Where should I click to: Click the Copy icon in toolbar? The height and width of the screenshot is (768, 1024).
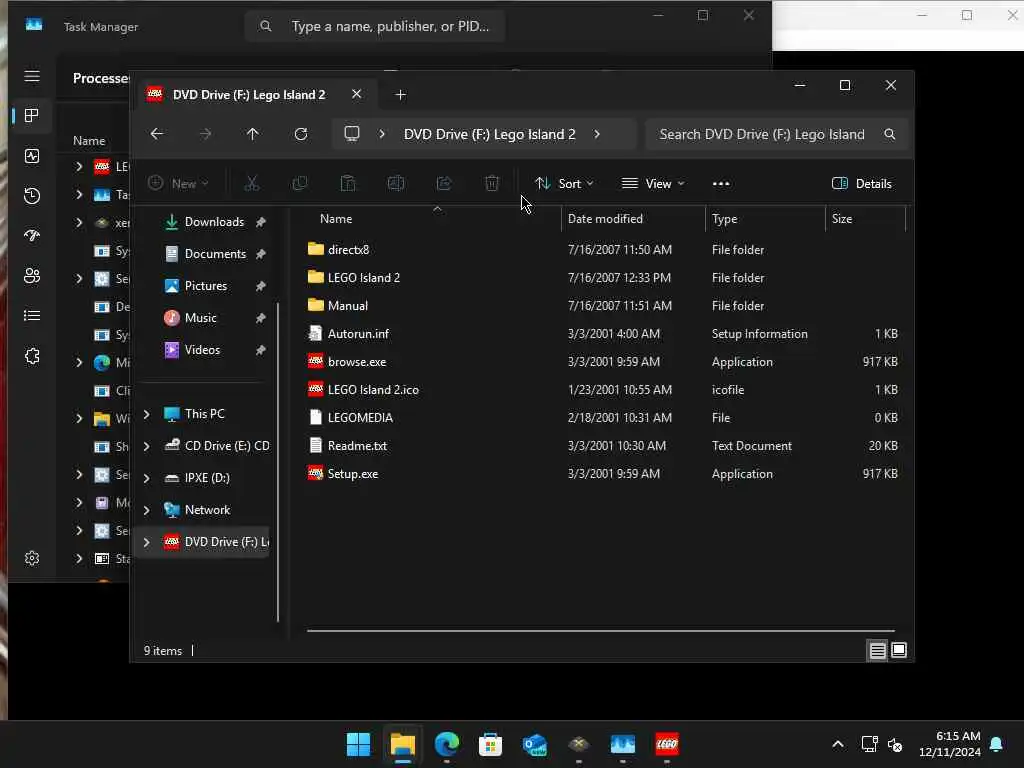pos(300,184)
